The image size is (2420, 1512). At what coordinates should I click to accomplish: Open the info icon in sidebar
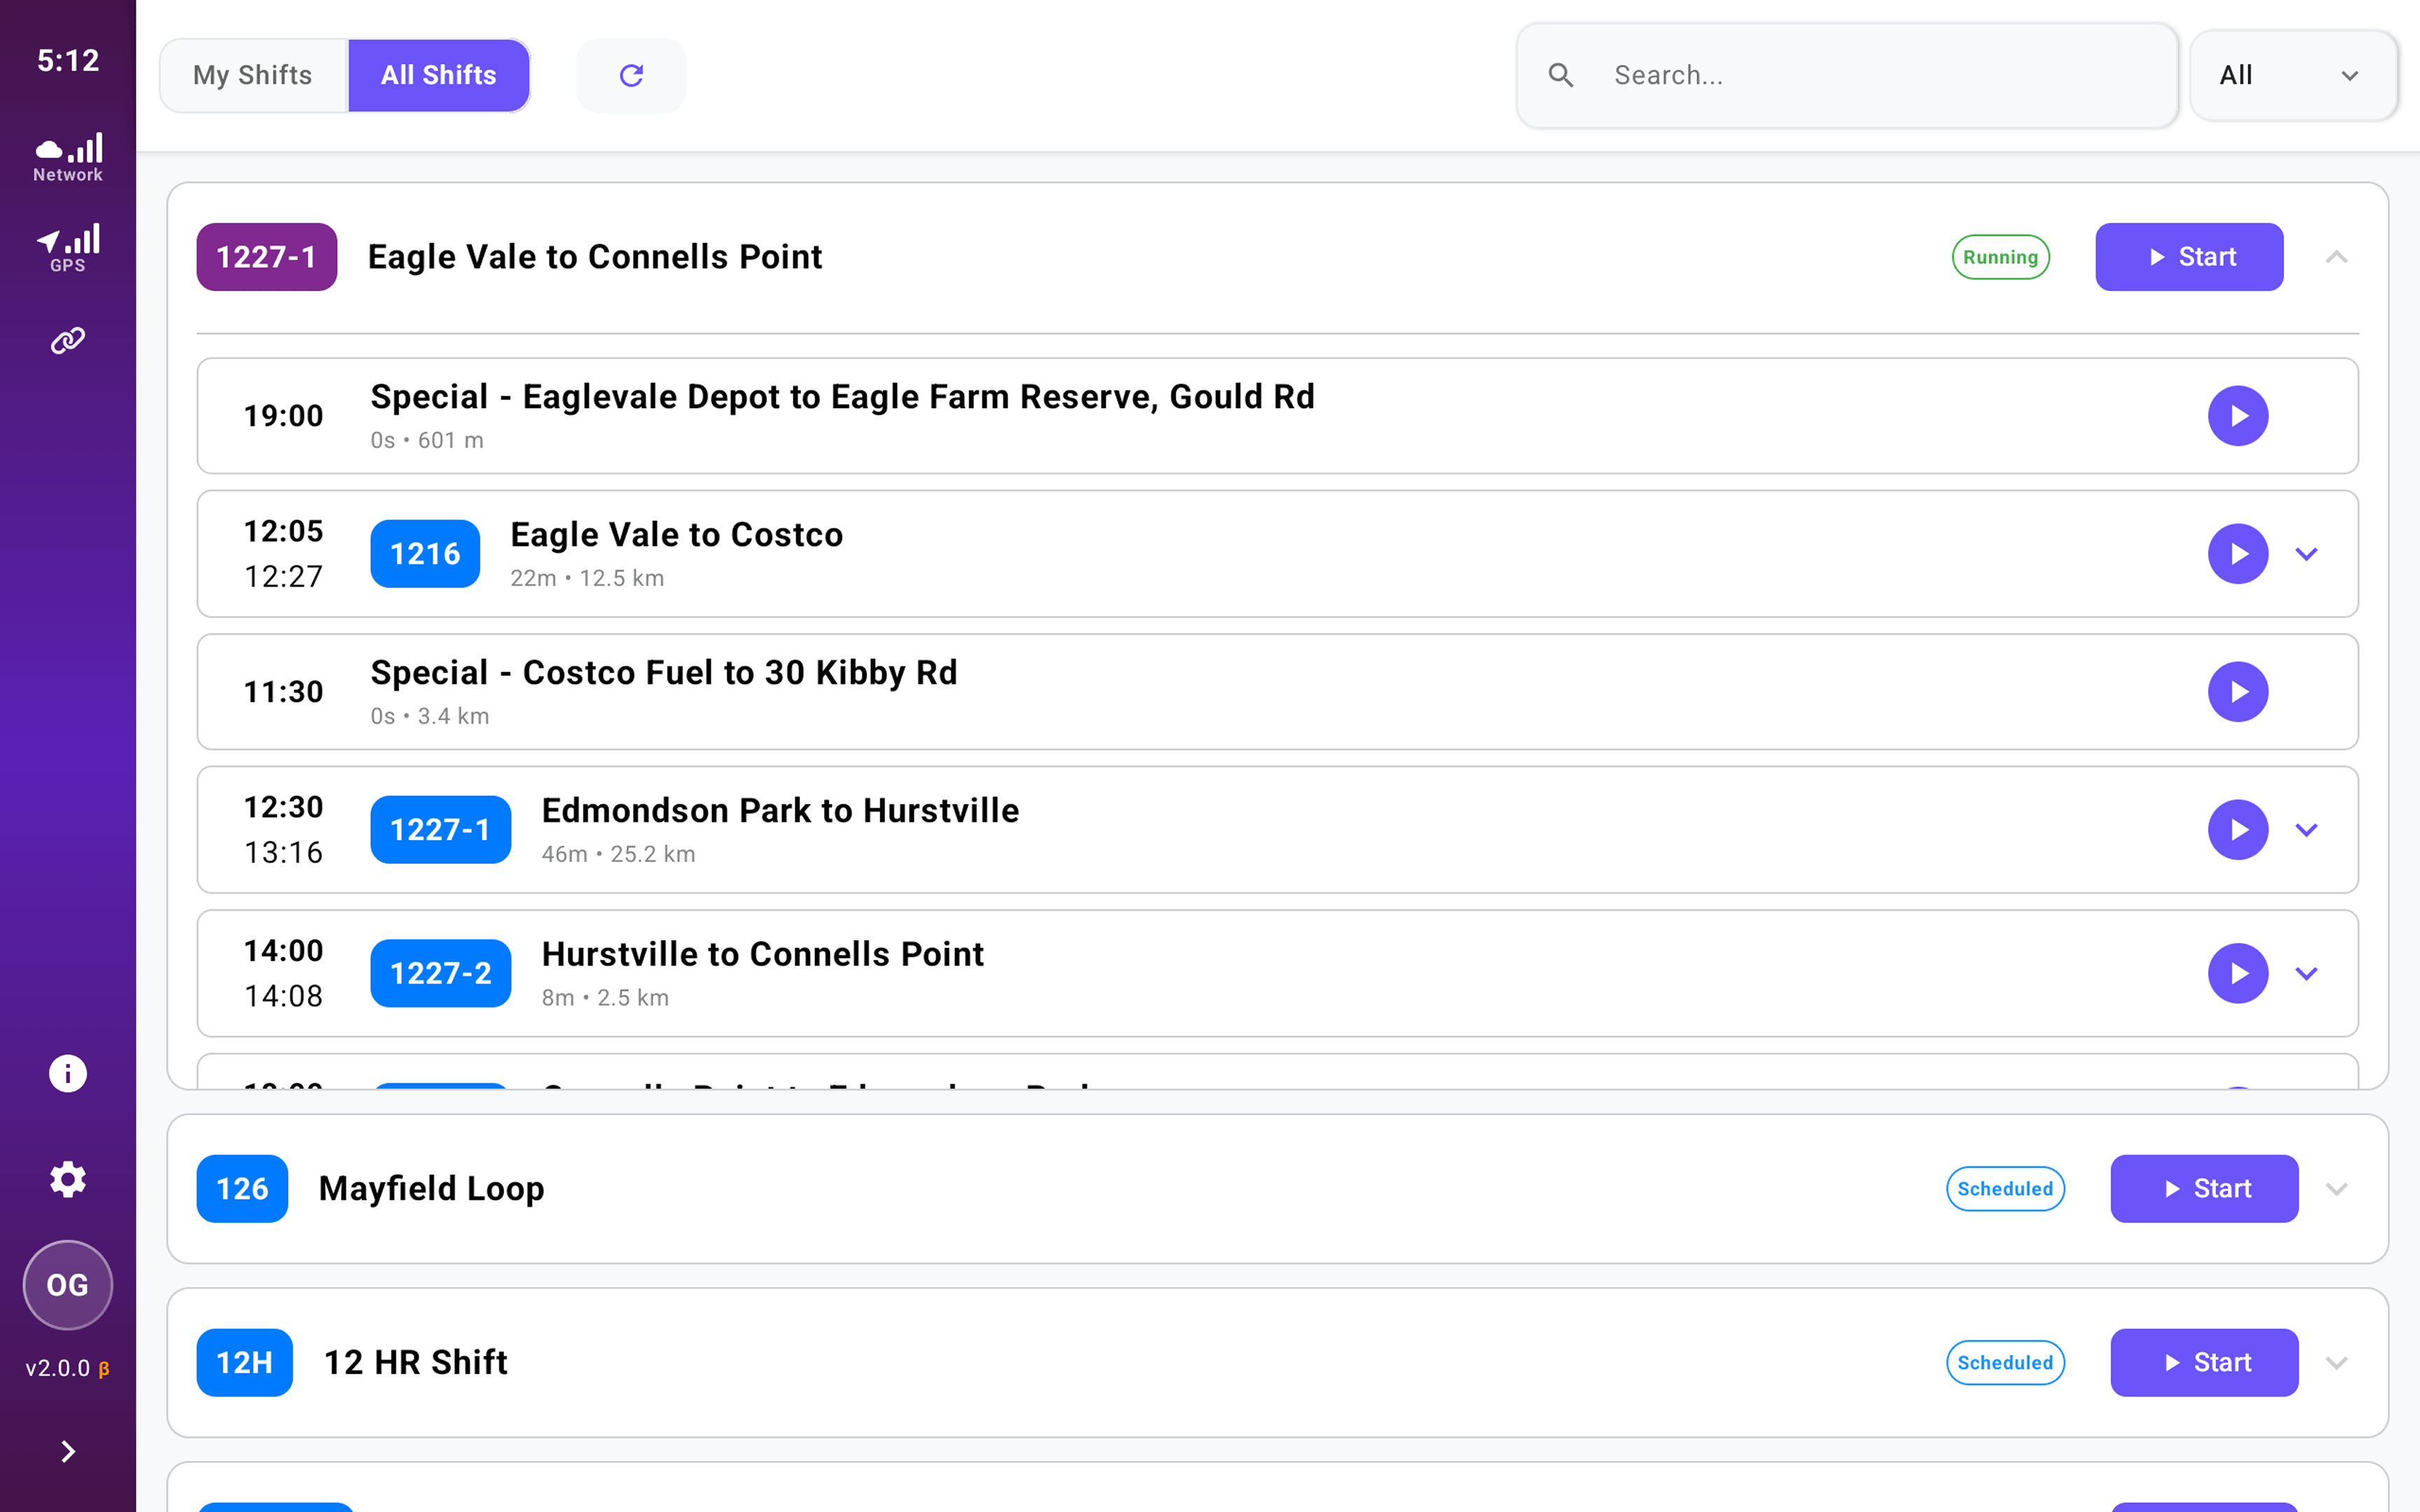tap(68, 1073)
